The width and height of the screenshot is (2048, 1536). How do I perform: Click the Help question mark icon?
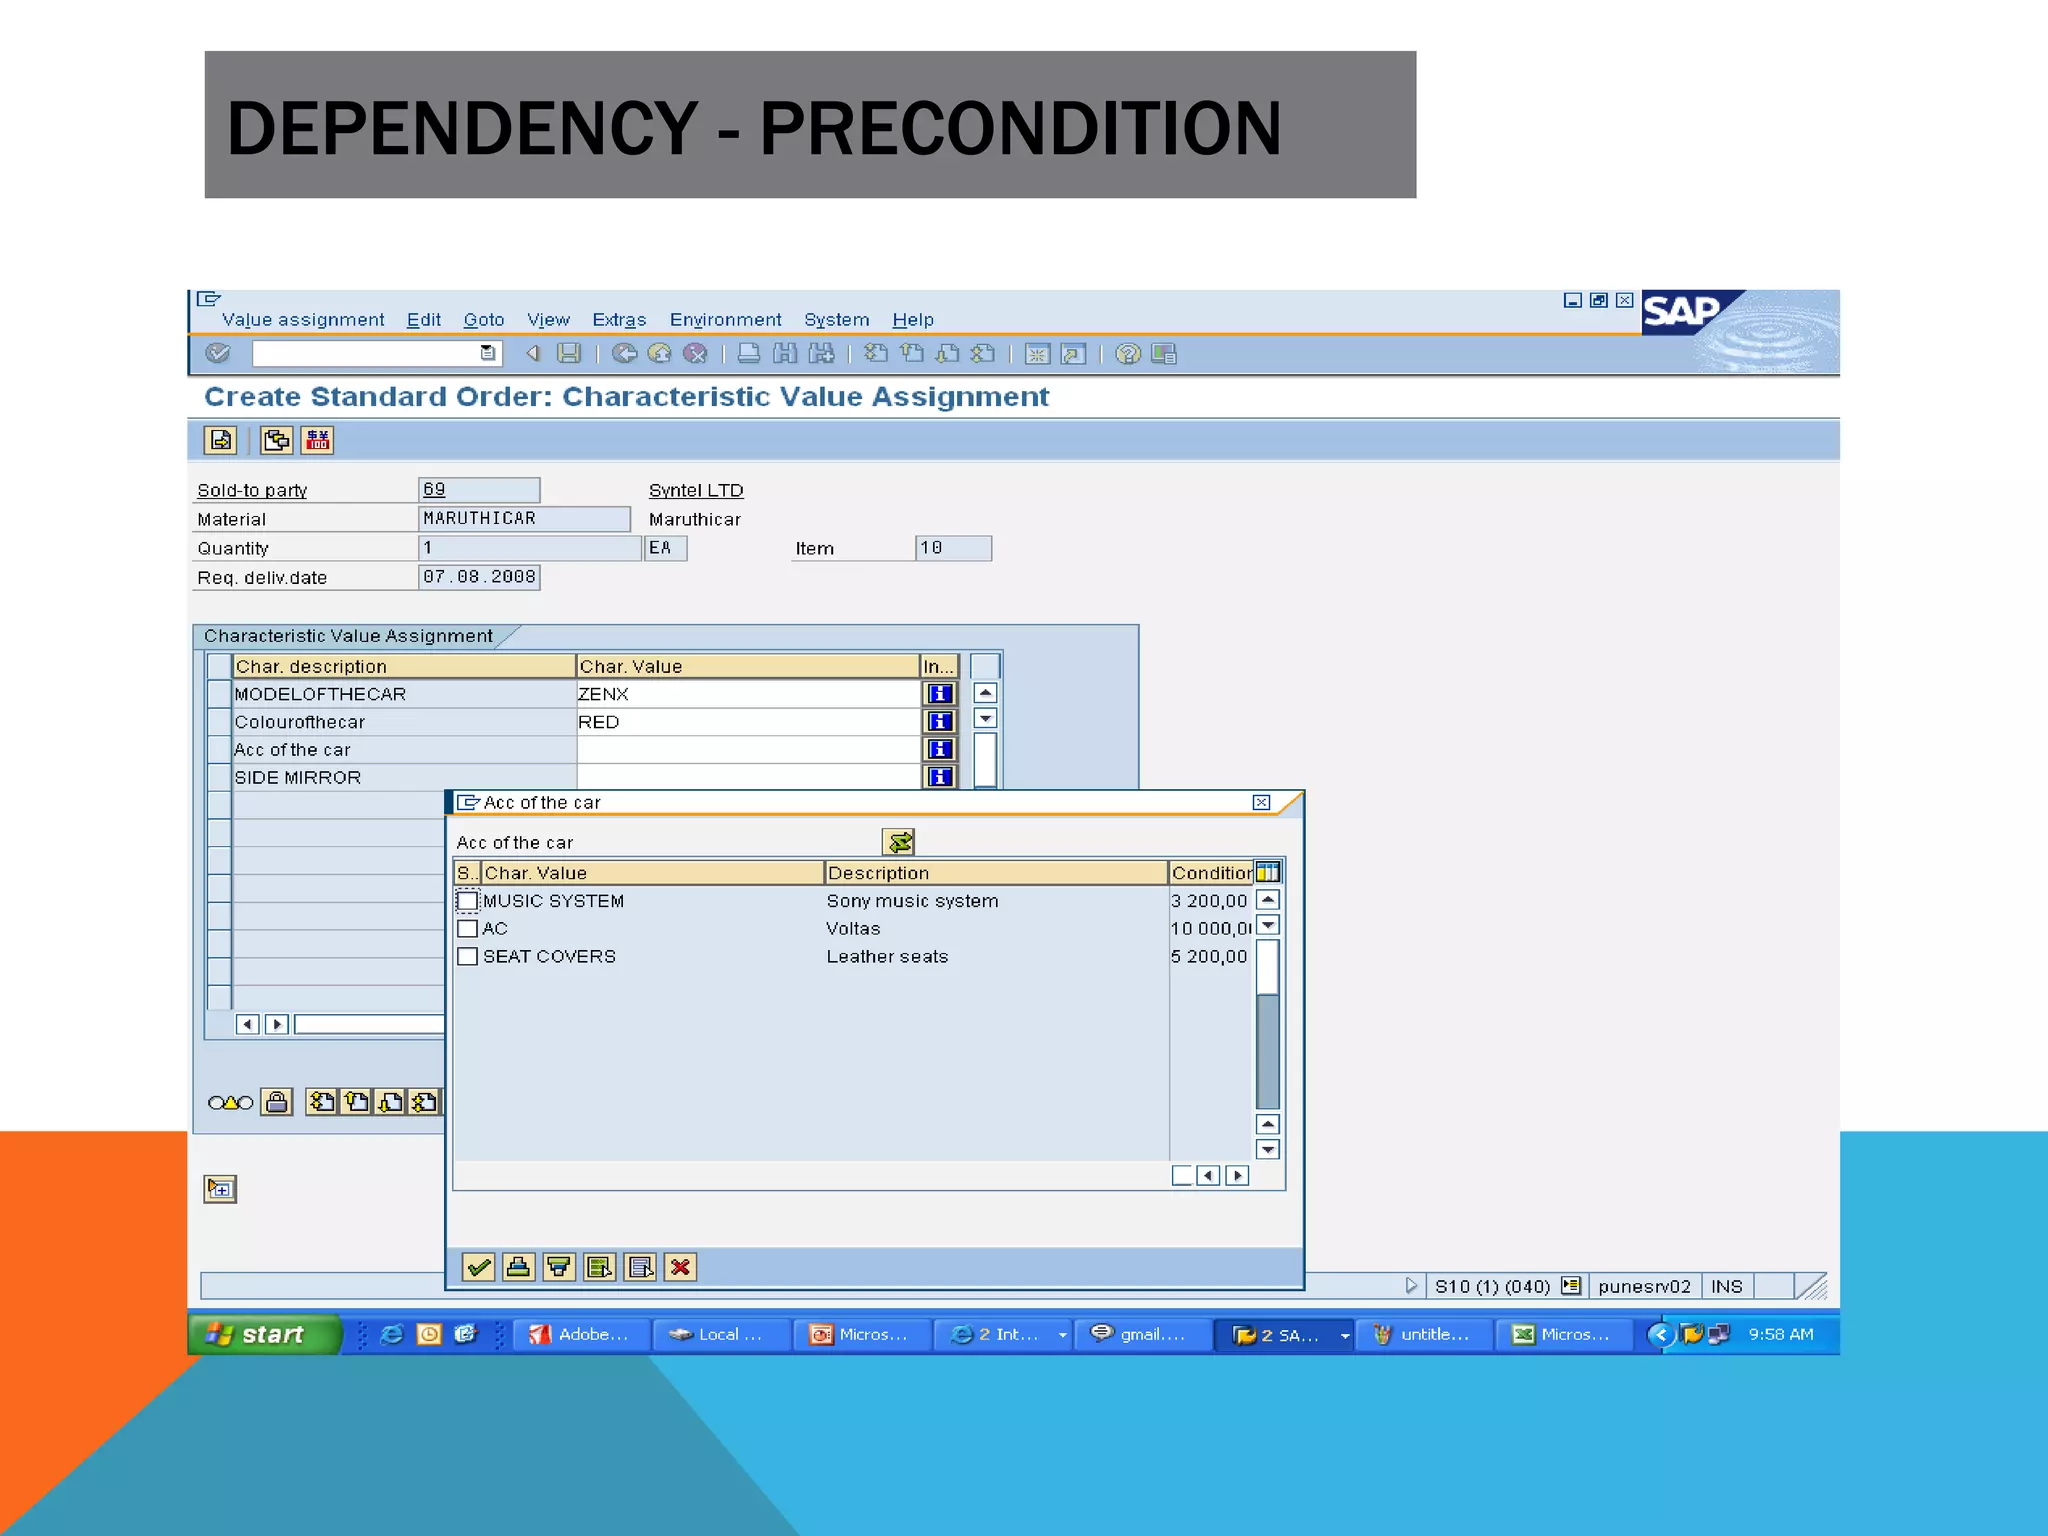(1128, 354)
